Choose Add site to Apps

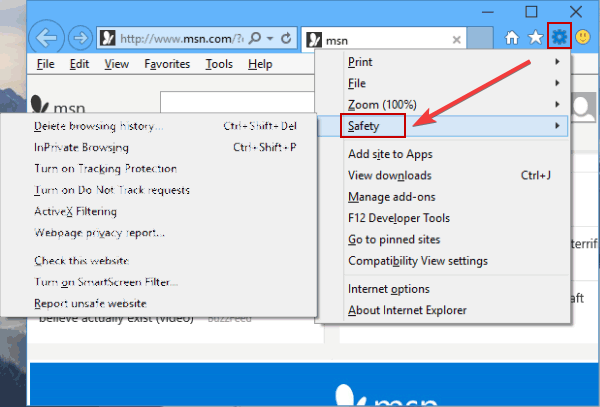443,154
